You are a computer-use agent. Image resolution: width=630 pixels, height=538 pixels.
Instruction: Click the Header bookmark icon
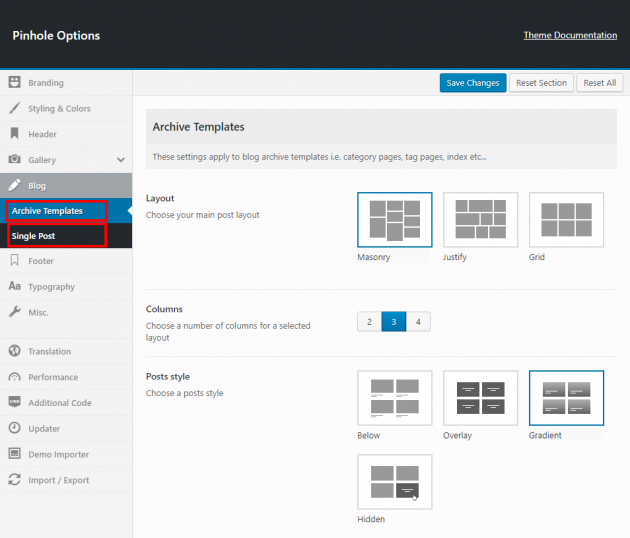[x=14, y=133]
